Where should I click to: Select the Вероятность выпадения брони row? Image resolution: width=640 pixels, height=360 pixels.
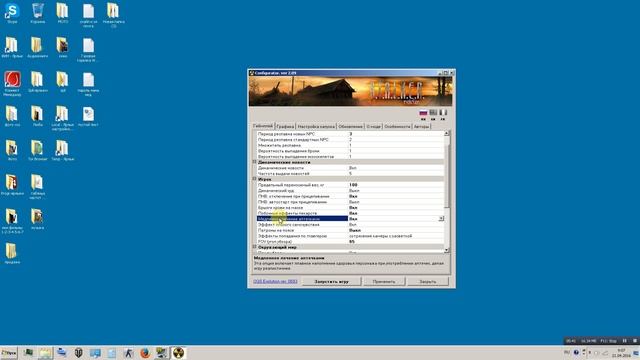pyautogui.click(x=350, y=151)
